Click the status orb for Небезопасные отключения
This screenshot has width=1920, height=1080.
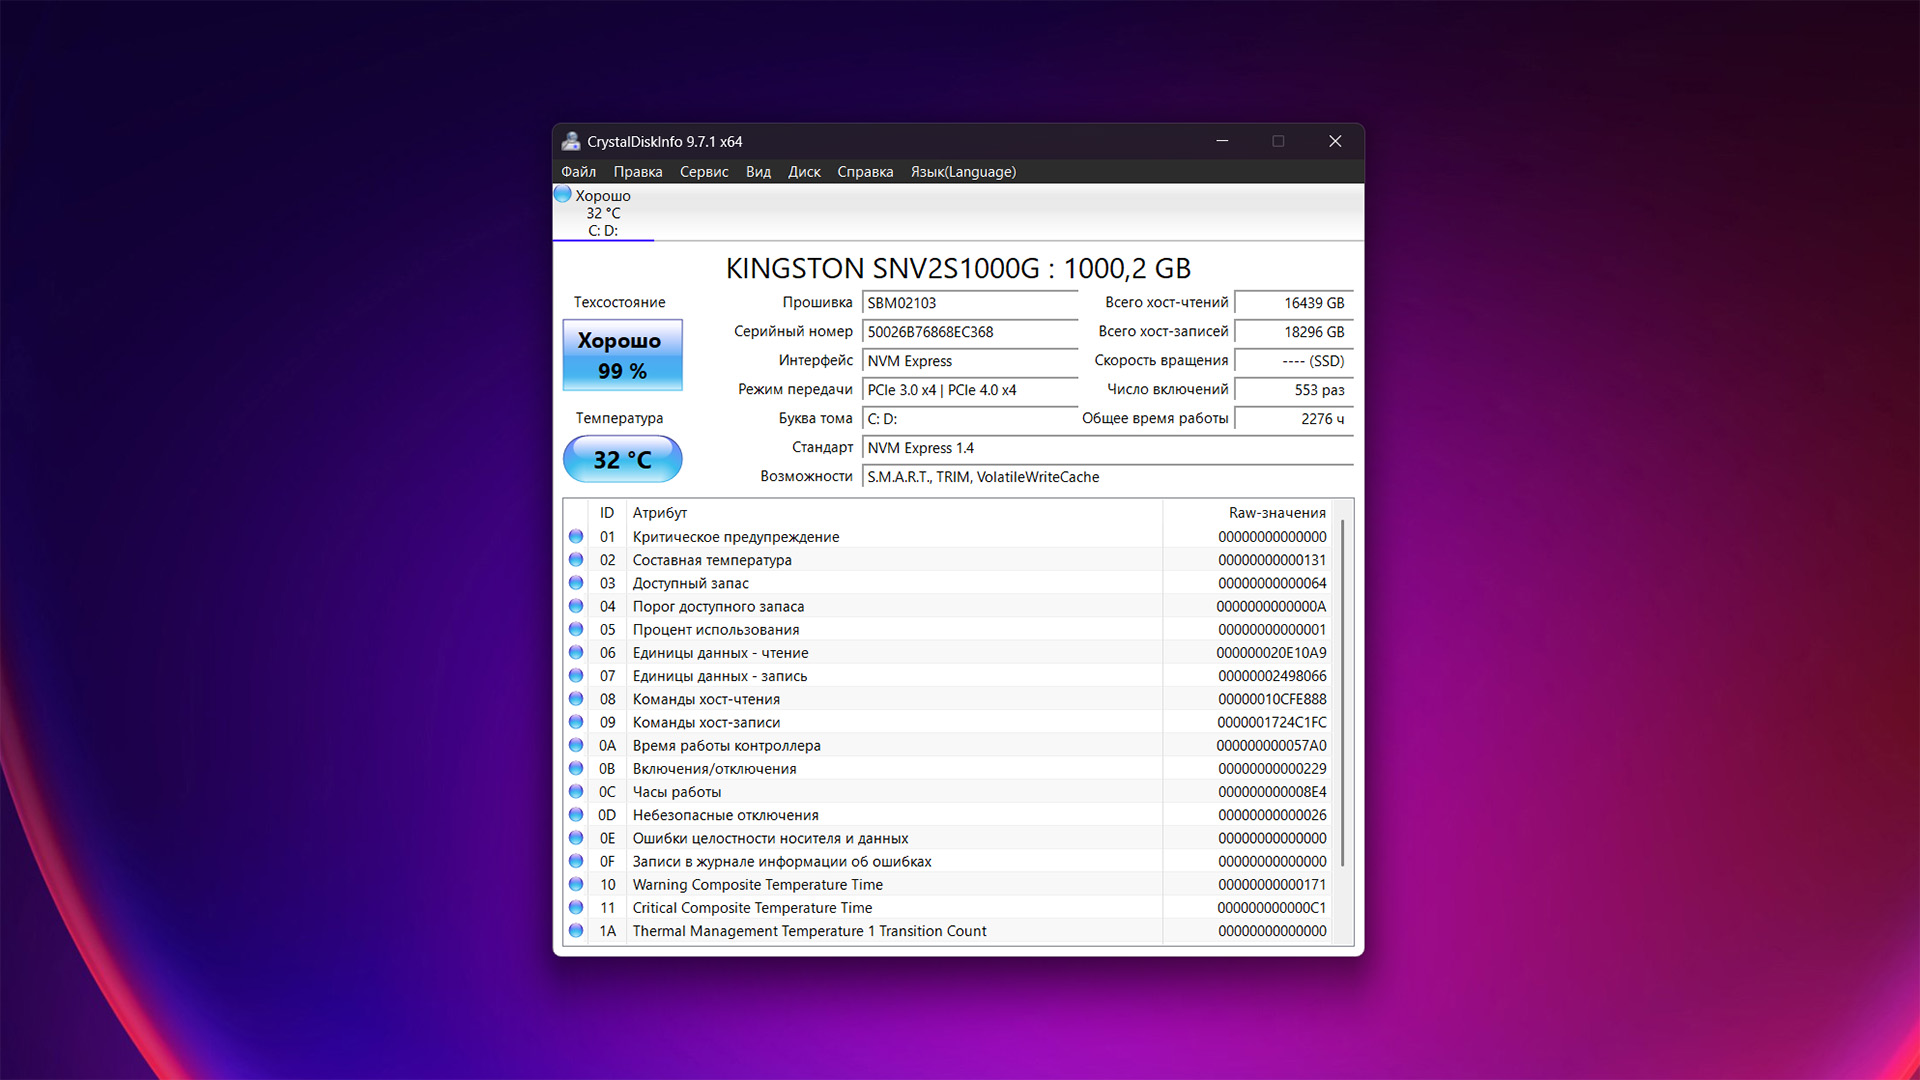coord(576,815)
